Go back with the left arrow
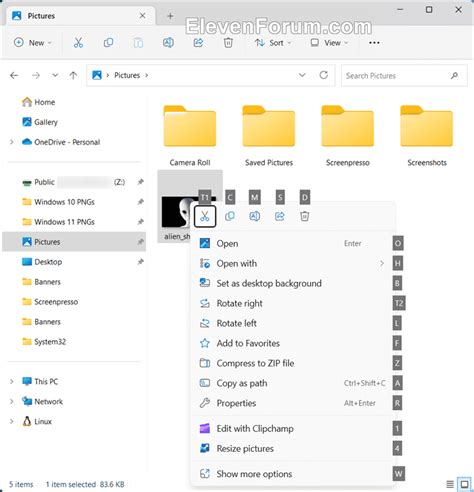474x492 pixels. click(x=14, y=76)
